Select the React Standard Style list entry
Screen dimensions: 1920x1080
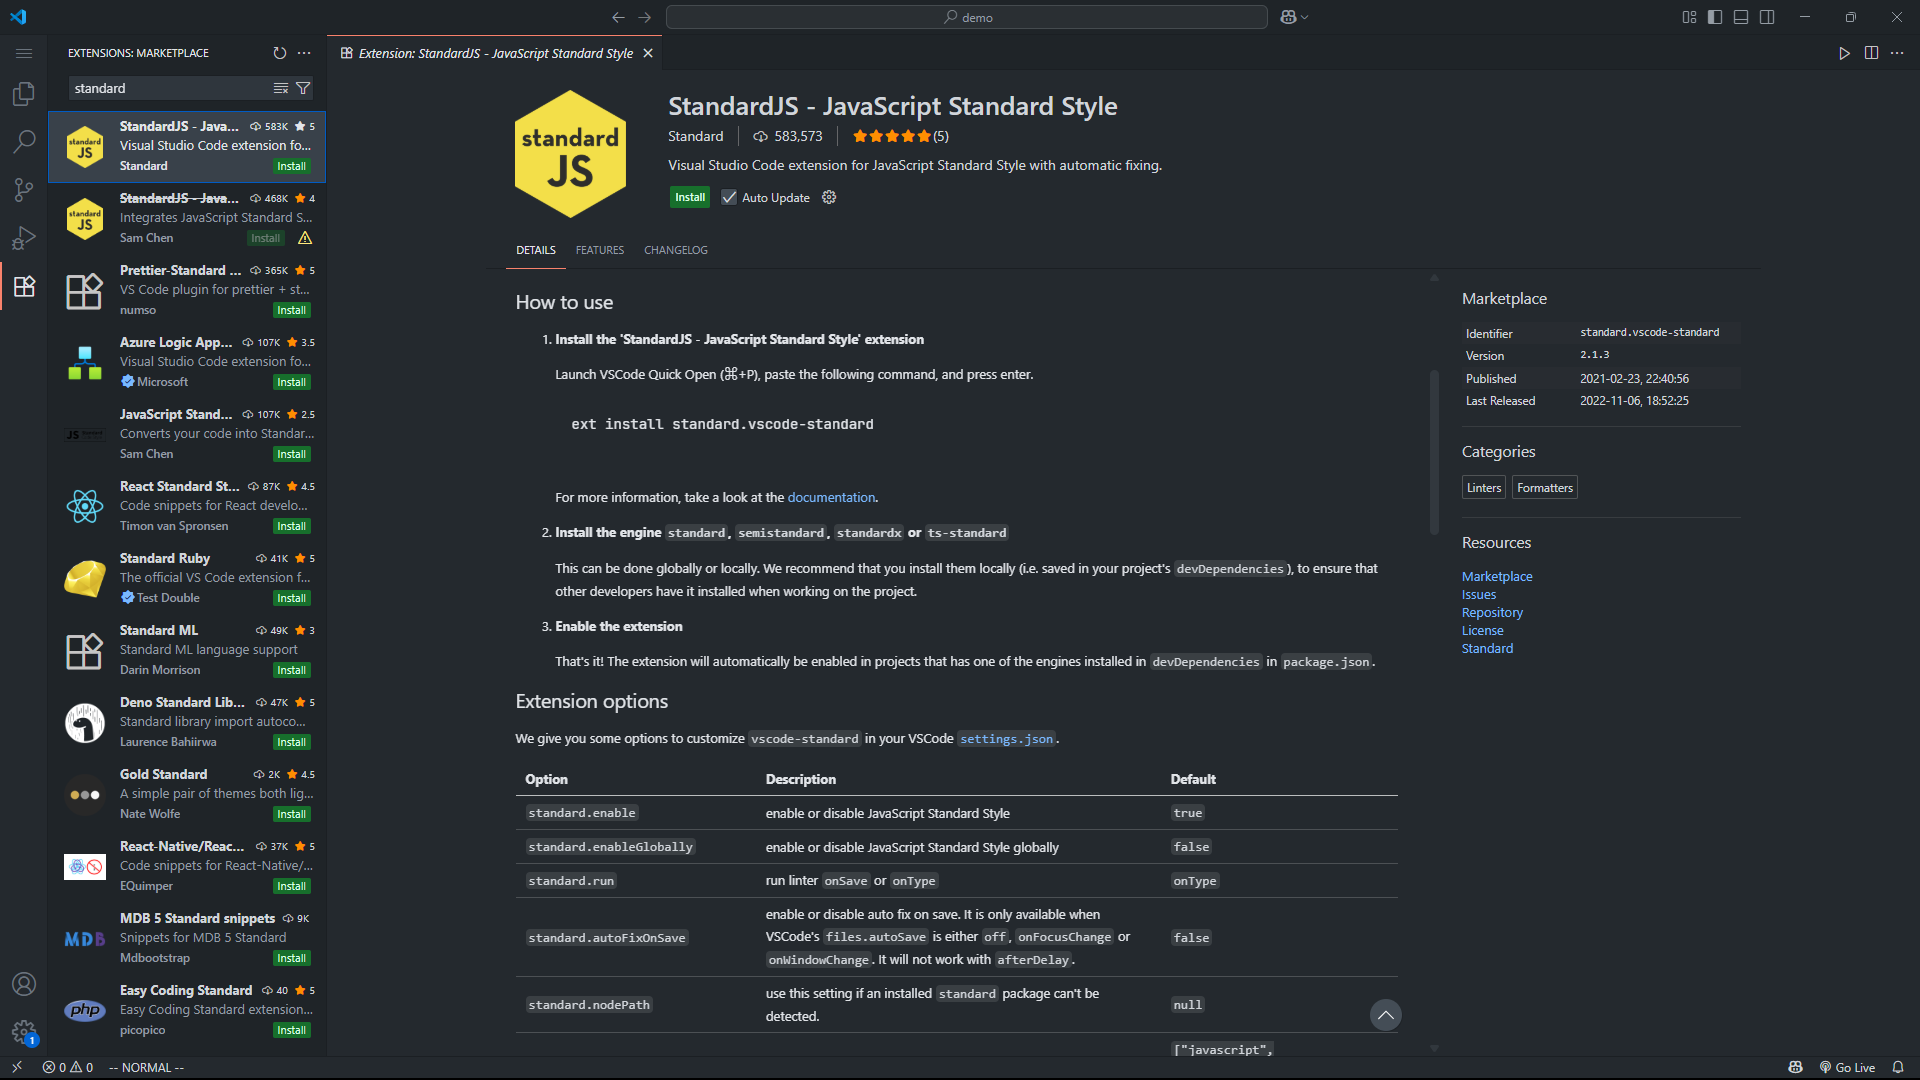tap(188, 506)
